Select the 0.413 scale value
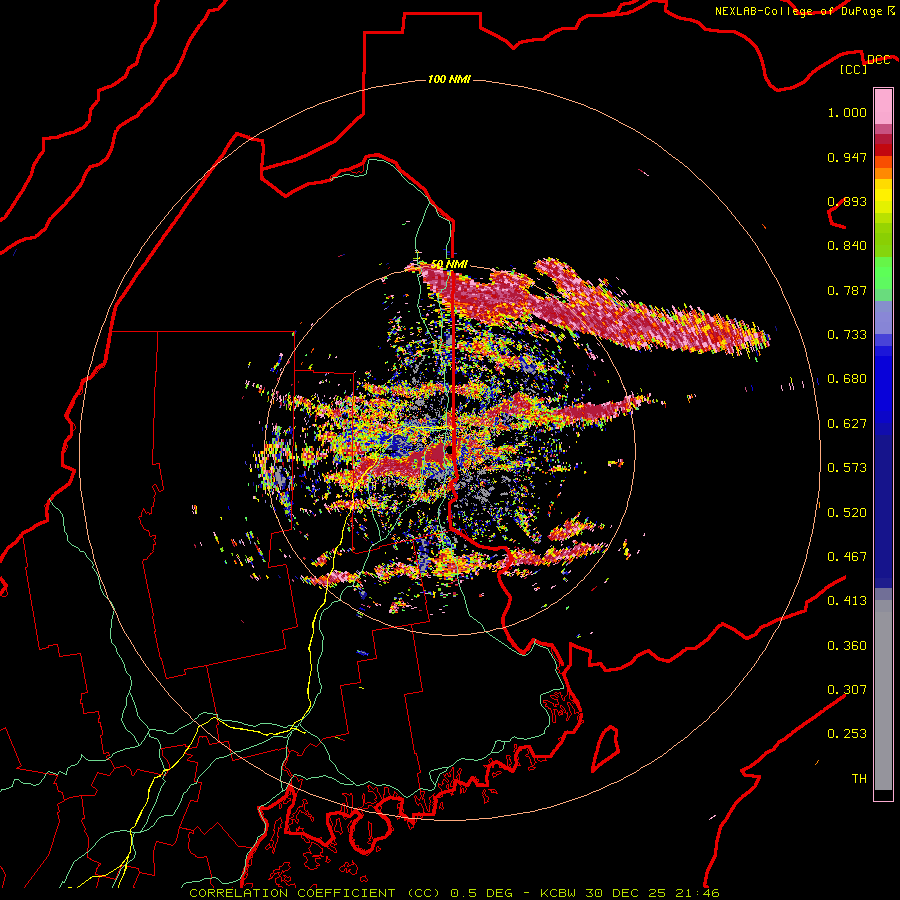 pos(847,601)
